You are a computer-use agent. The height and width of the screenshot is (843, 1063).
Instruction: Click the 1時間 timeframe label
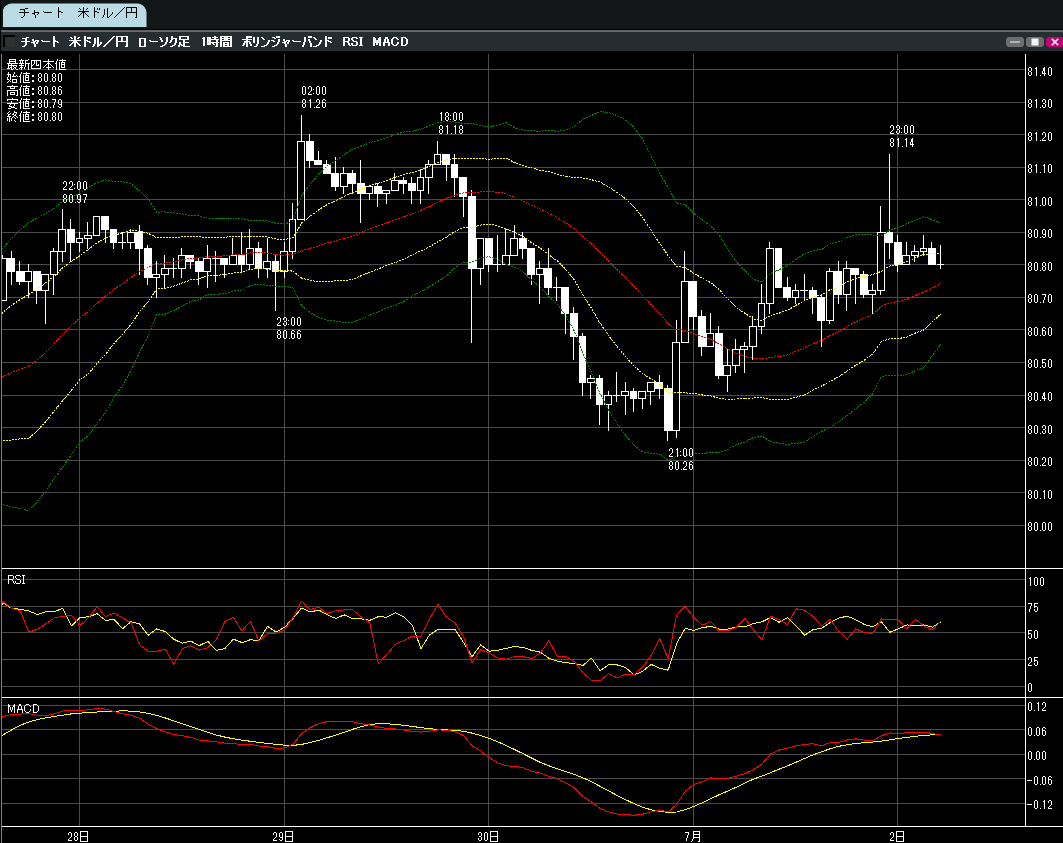(216, 42)
